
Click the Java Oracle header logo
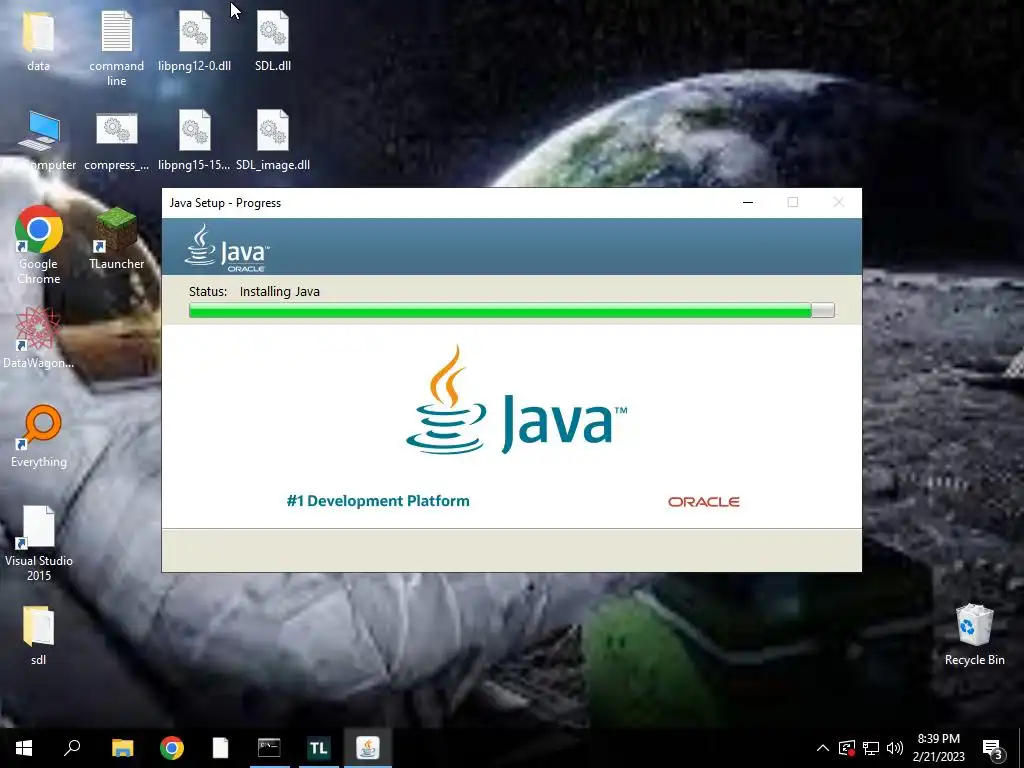point(227,248)
